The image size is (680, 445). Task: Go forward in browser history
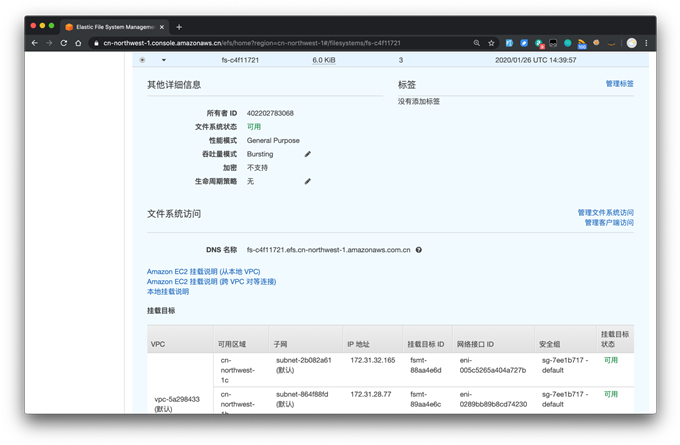point(49,43)
